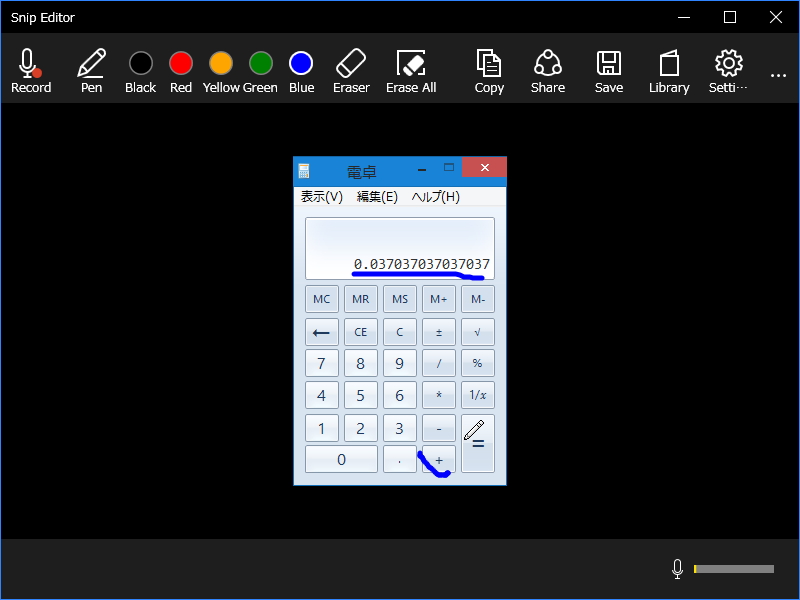Click digit 5 on the calculator

click(361, 395)
